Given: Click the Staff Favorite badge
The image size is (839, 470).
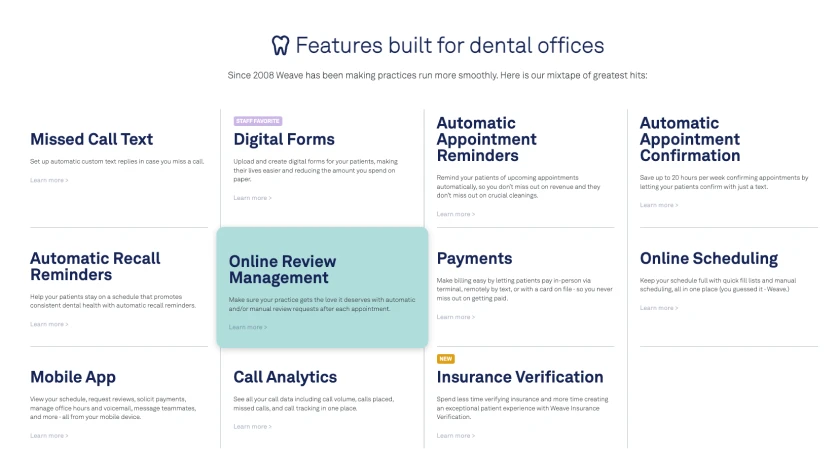Looking at the screenshot, I should tap(258, 121).
